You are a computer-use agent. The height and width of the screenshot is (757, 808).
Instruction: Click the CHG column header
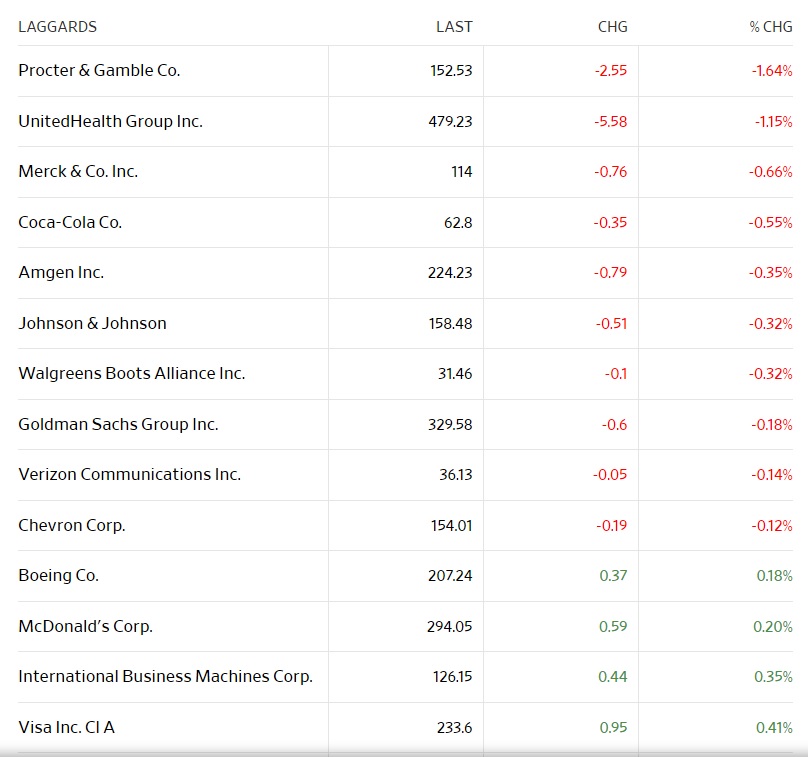(x=612, y=27)
